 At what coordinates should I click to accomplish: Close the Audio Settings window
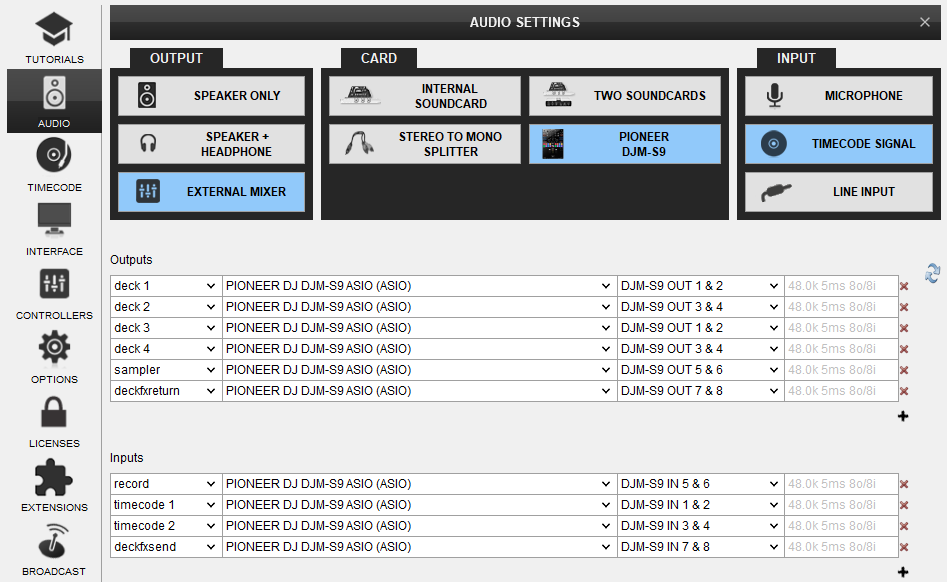click(925, 22)
